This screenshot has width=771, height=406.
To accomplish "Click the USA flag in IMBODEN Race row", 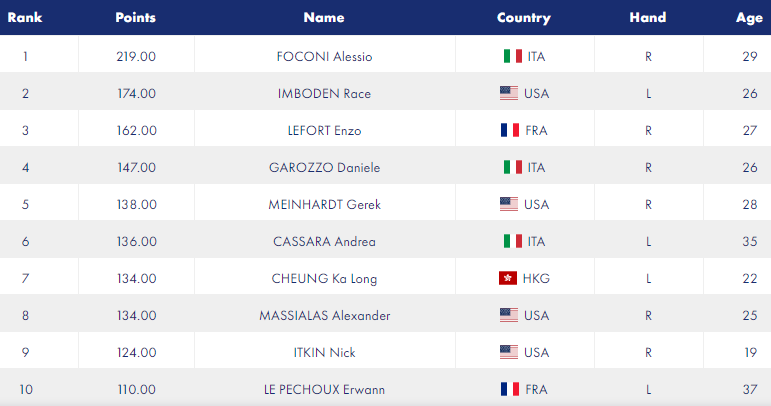I will (x=509, y=93).
